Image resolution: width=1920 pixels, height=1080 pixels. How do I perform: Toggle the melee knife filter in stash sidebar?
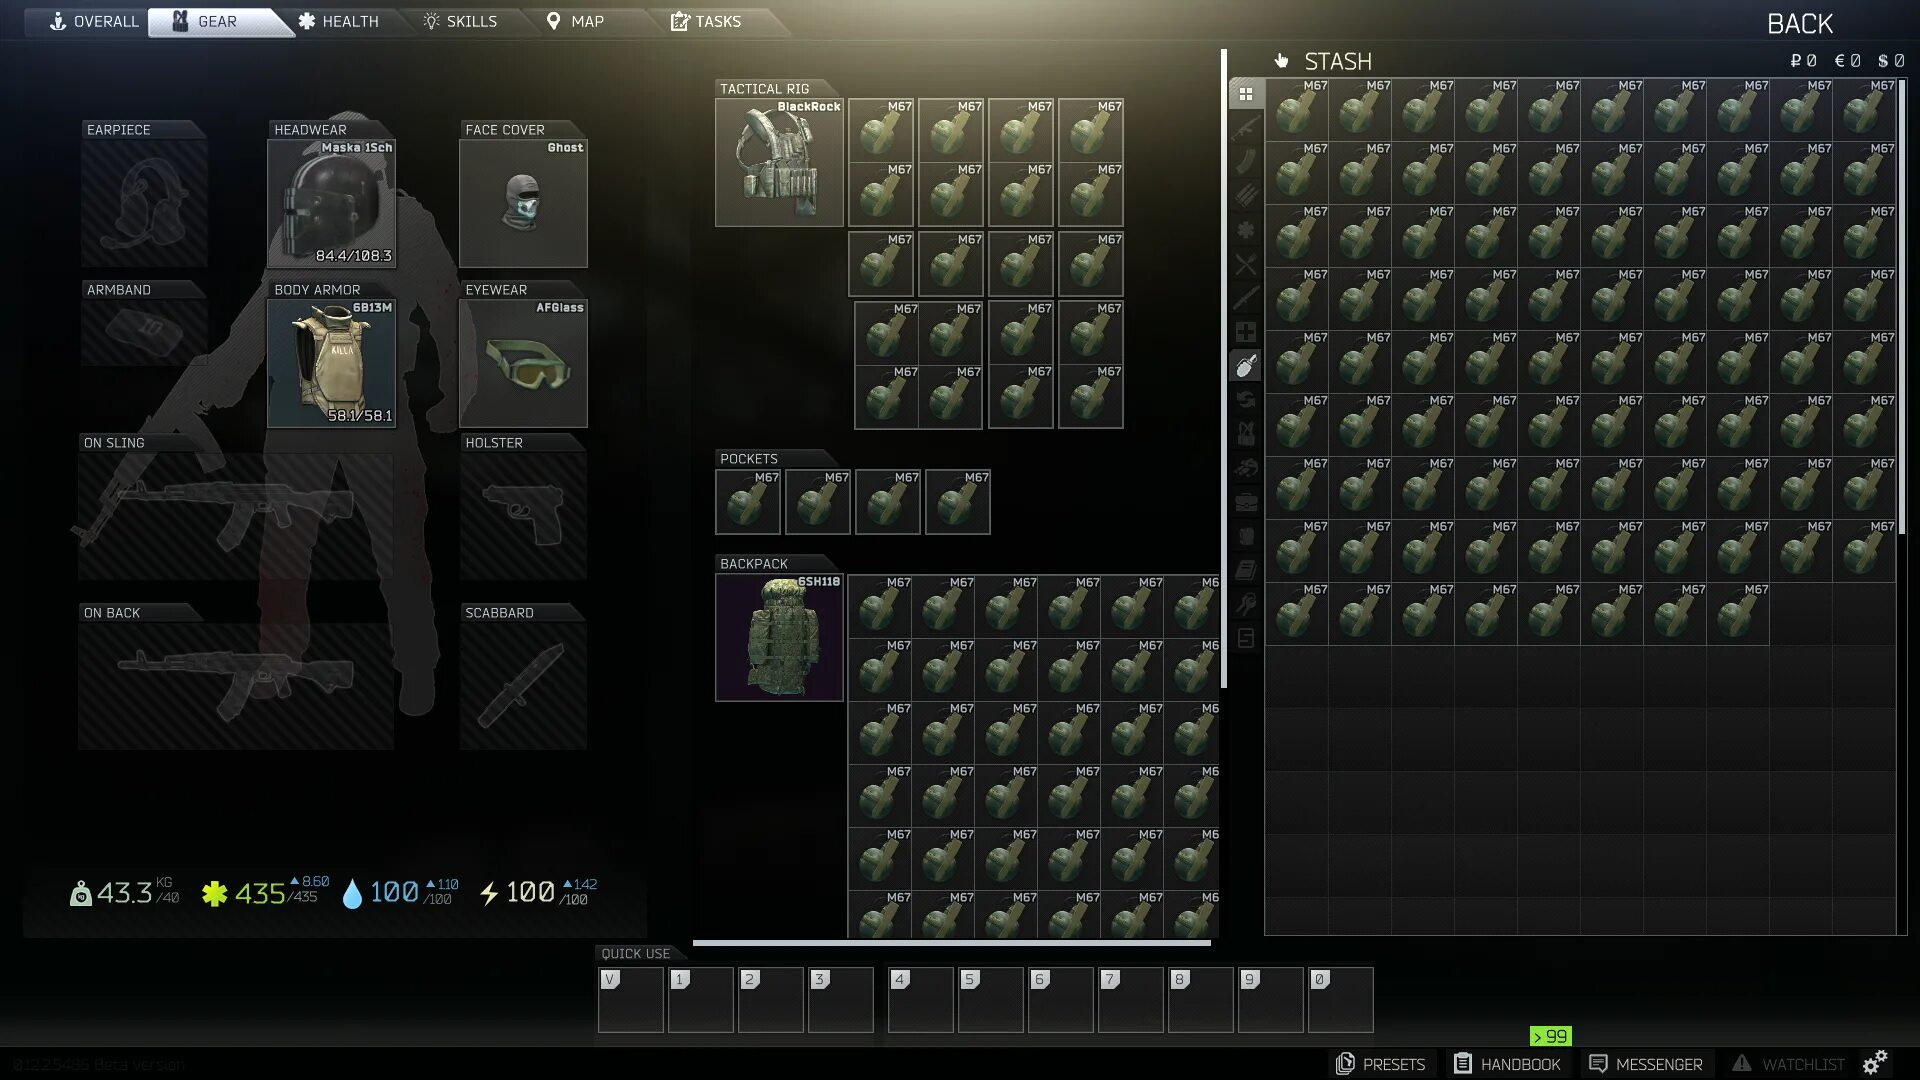[1246, 298]
